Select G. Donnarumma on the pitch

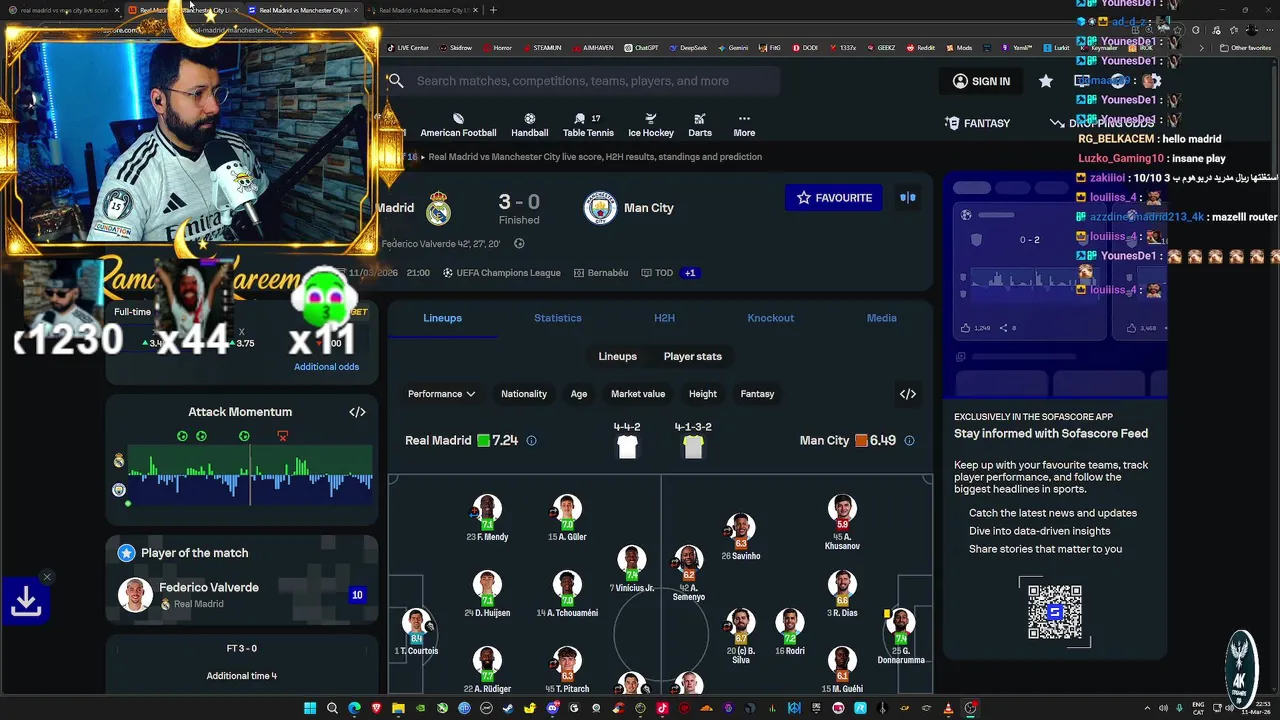[x=900, y=636]
